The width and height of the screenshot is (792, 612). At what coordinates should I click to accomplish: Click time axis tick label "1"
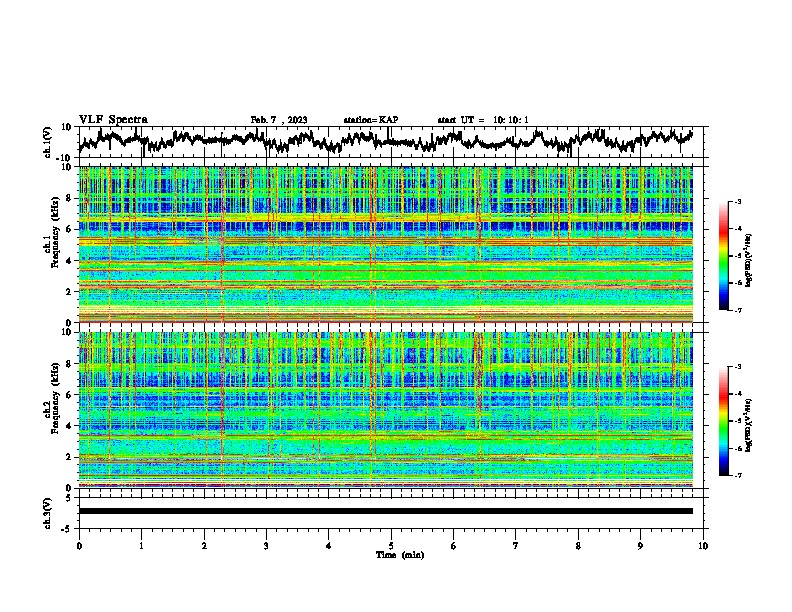point(141,546)
